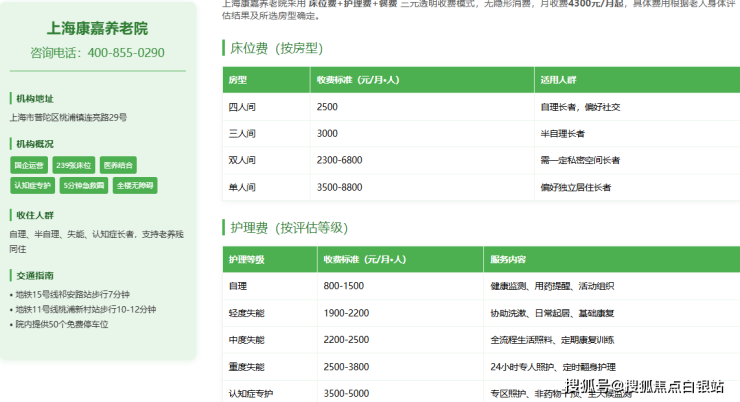740x402 pixels.
Task: Select the 四人间 row cell
Action: (266, 107)
